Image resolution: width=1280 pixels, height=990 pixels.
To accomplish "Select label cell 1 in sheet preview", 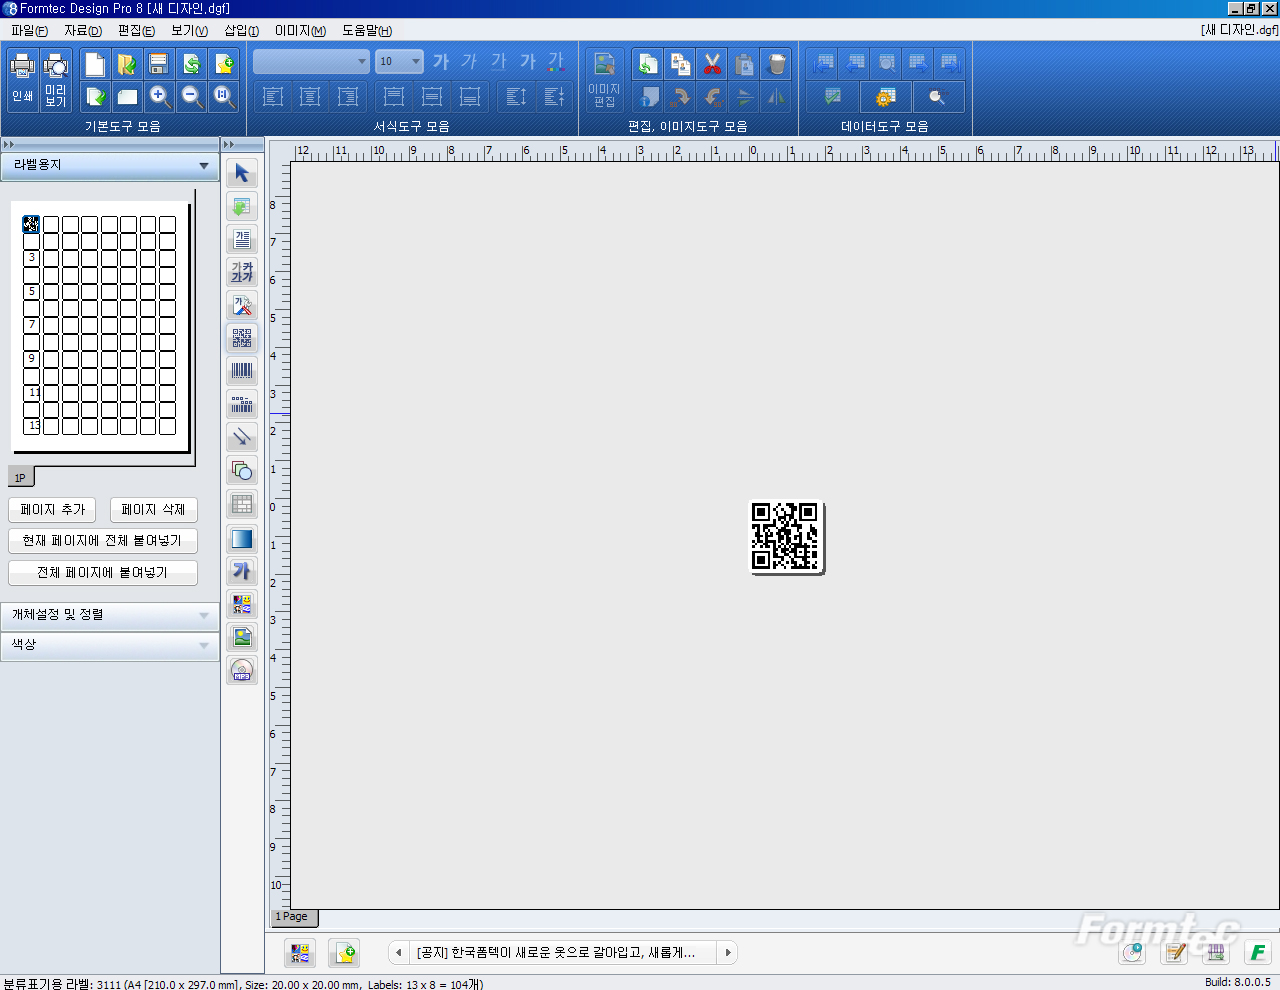I will [31, 225].
